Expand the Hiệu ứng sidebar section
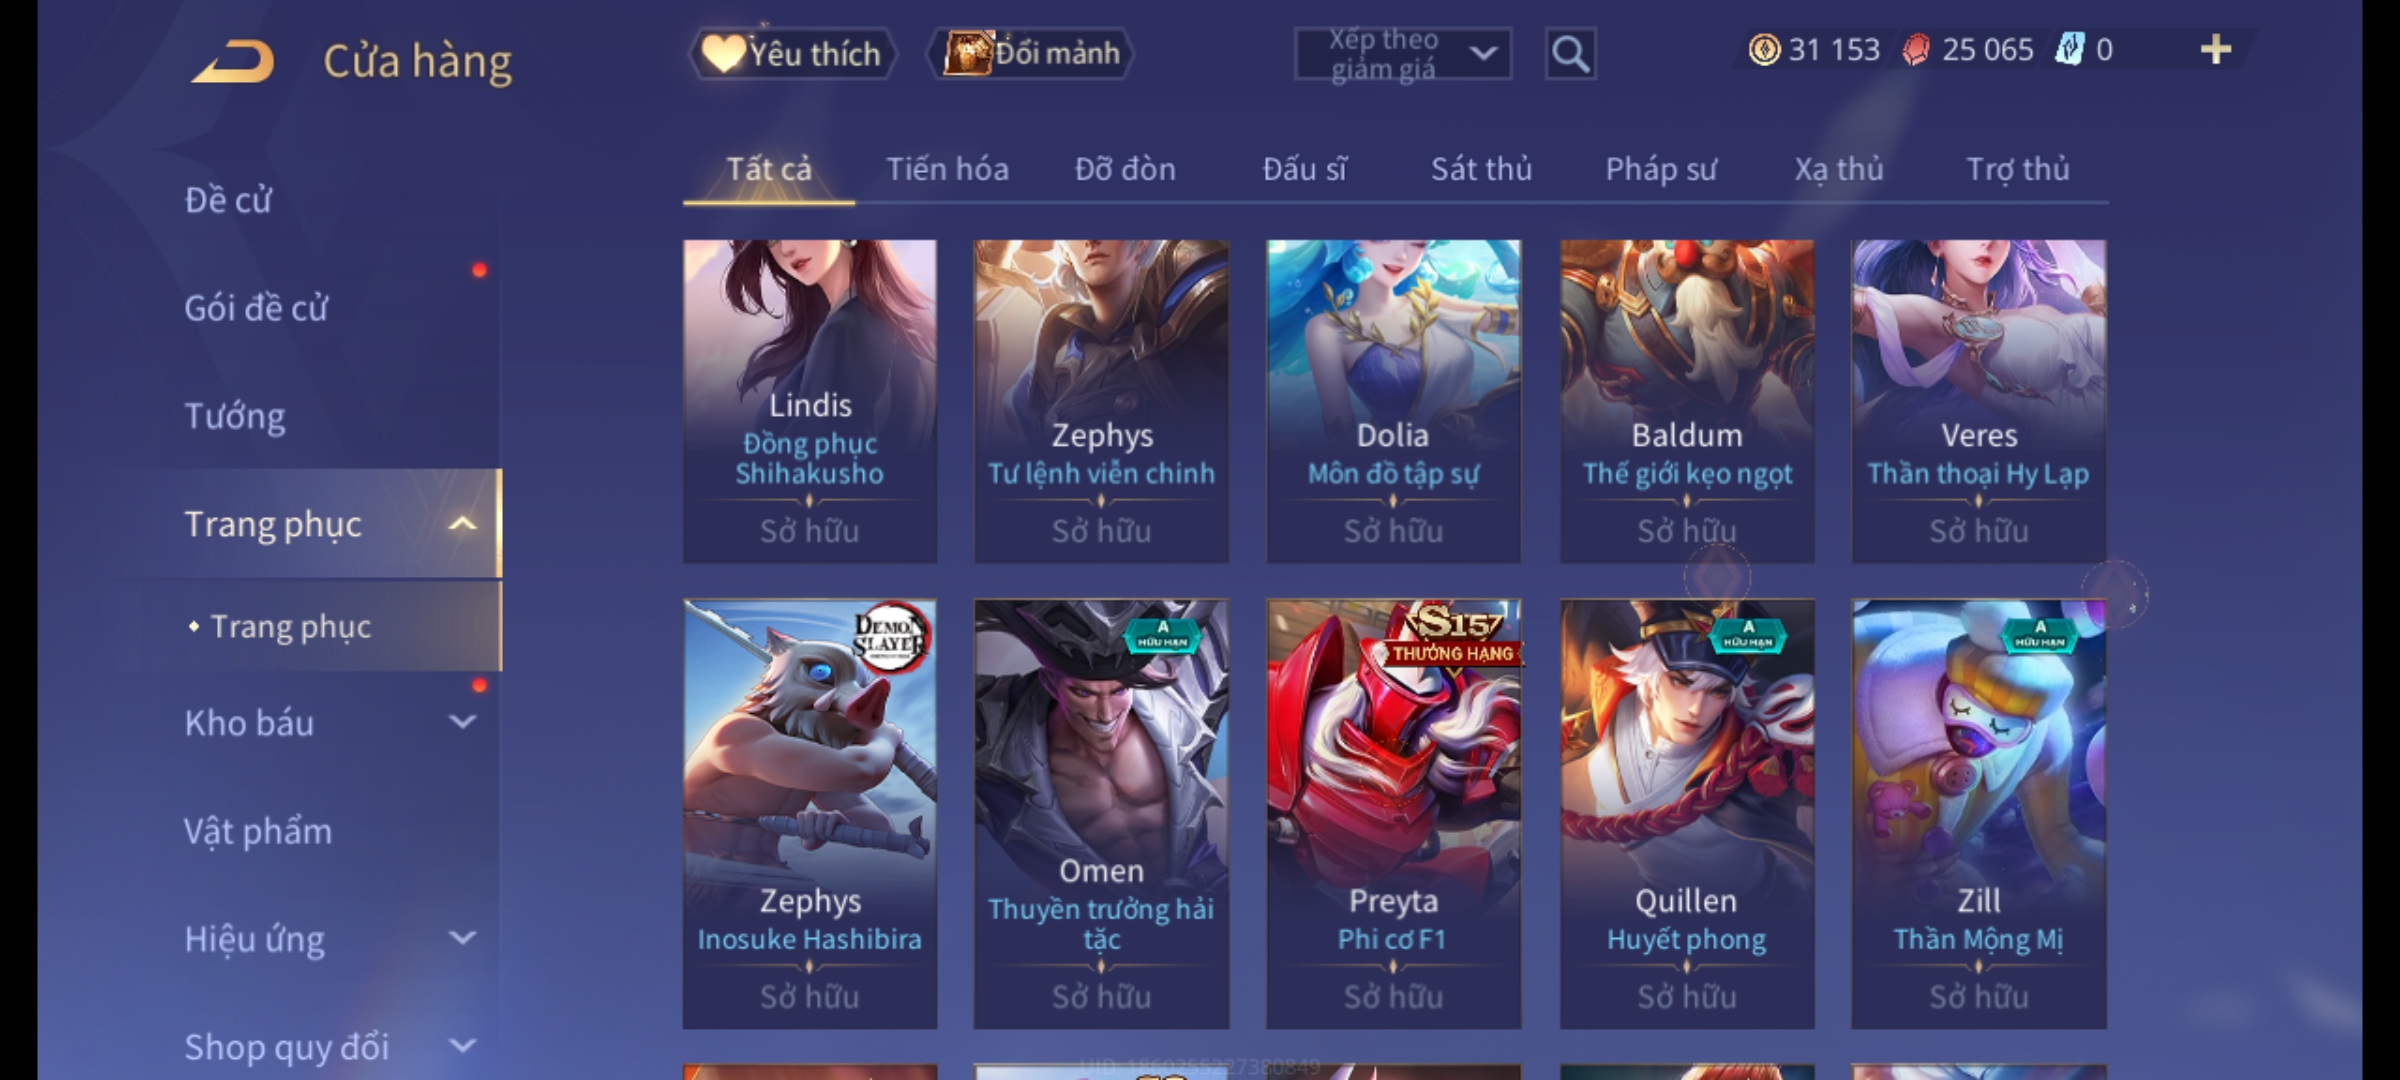Viewport: 2400px width, 1080px height. pos(462,938)
